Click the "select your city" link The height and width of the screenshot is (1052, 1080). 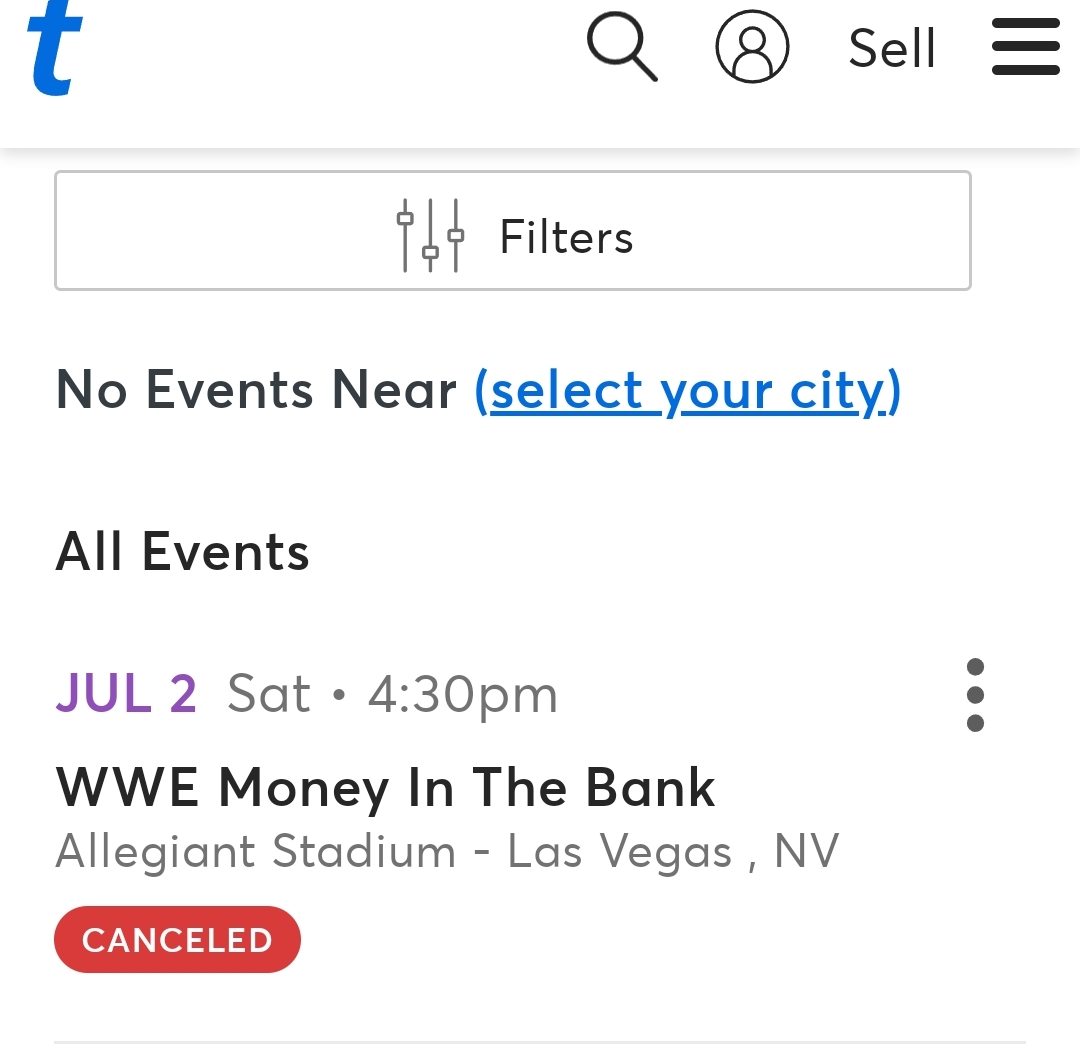[x=688, y=389]
